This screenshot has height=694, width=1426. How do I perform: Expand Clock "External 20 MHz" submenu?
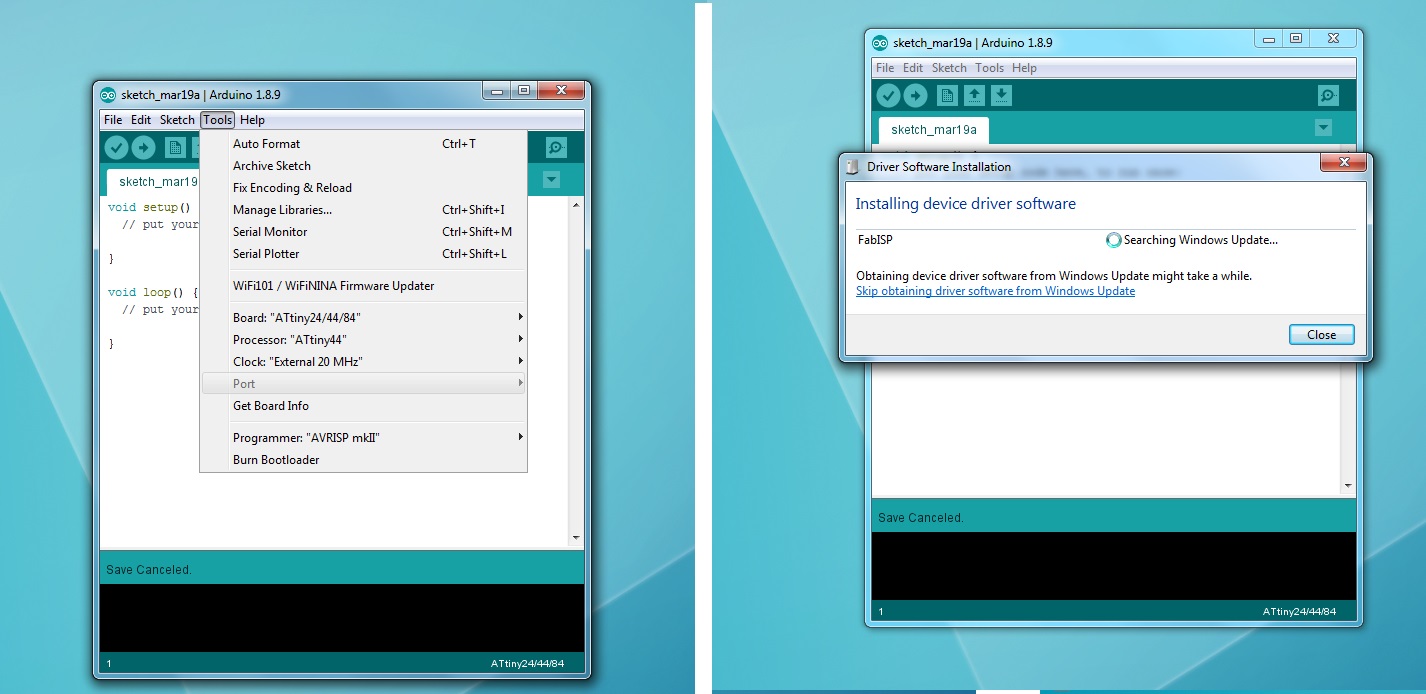point(364,362)
